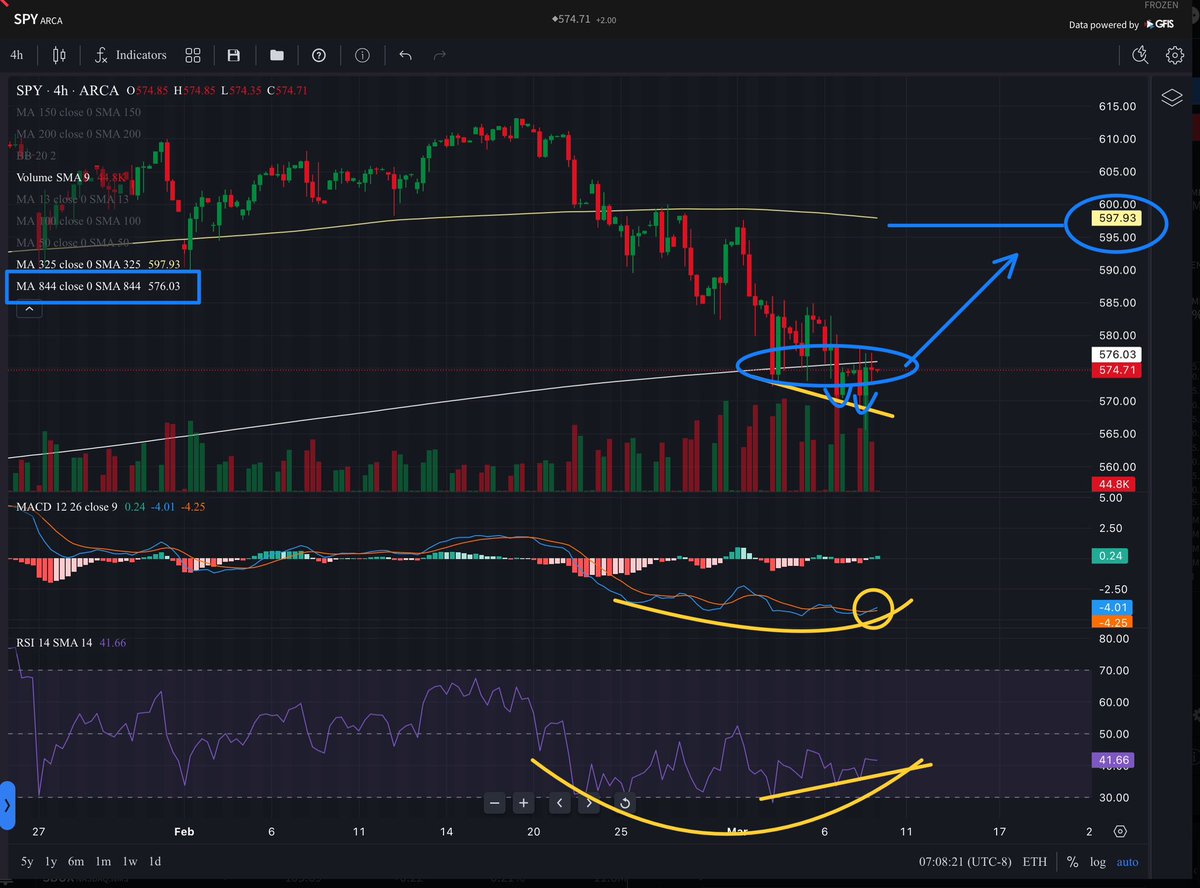
Task: Select the 1m date range
Action: click(103, 861)
